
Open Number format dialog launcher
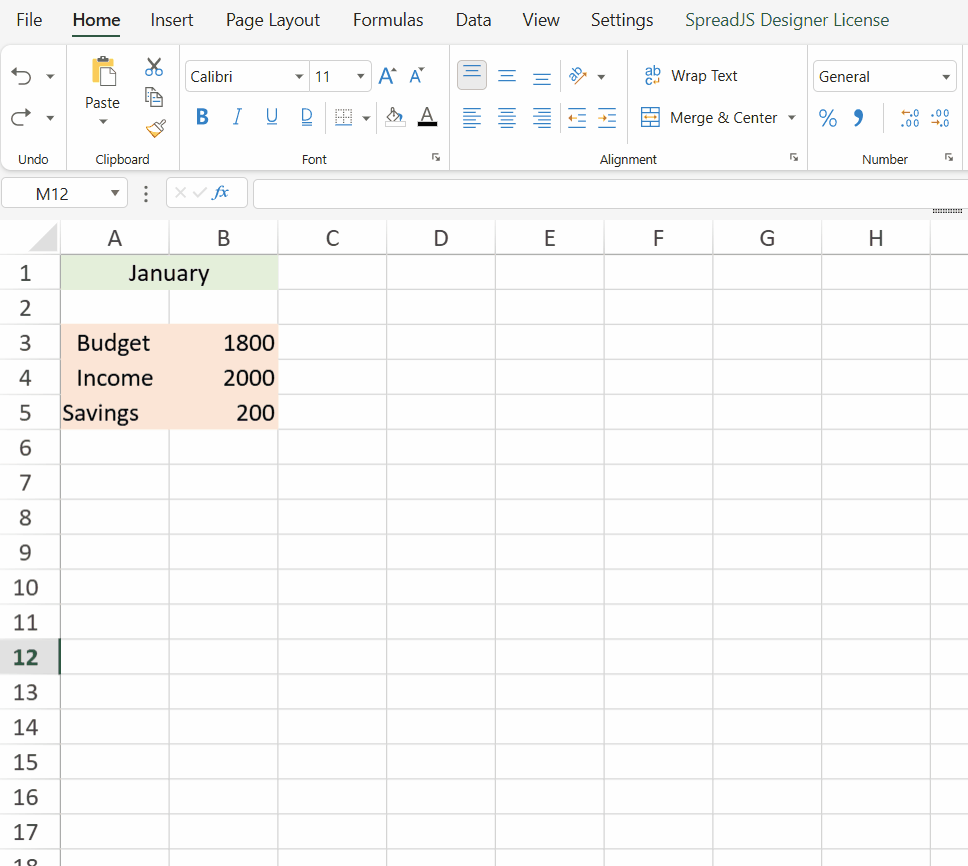[949, 157]
